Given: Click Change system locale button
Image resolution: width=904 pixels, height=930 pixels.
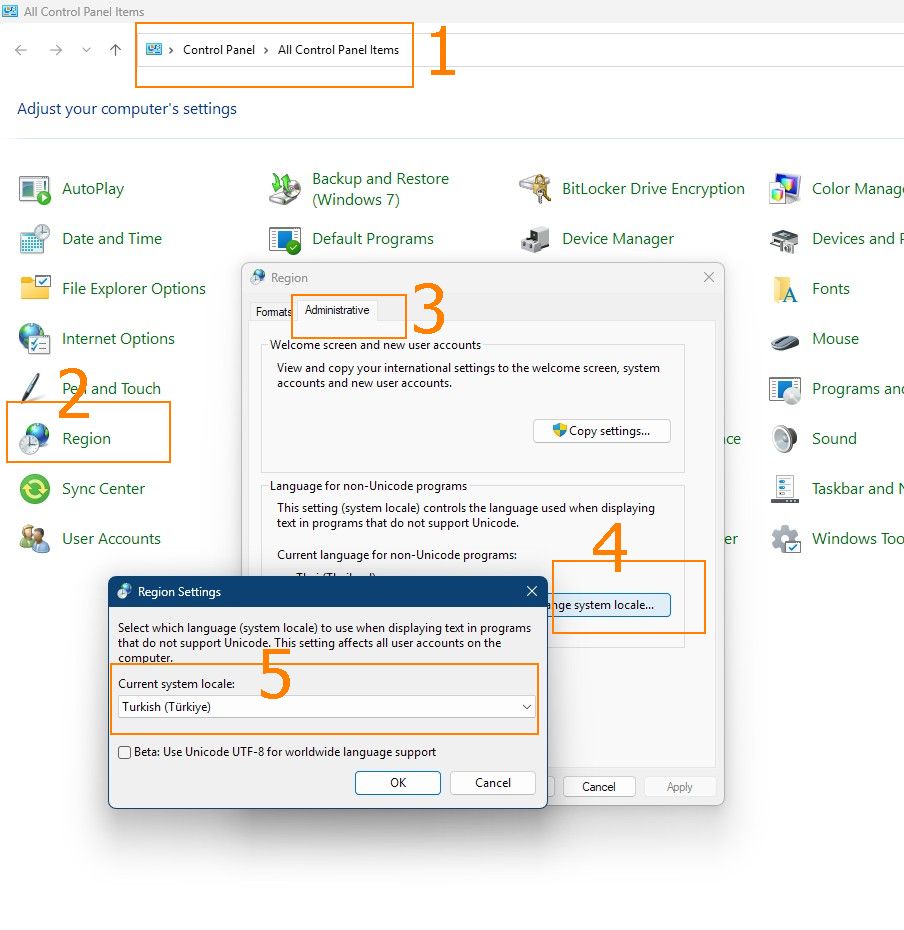Looking at the screenshot, I should (610, 605).
